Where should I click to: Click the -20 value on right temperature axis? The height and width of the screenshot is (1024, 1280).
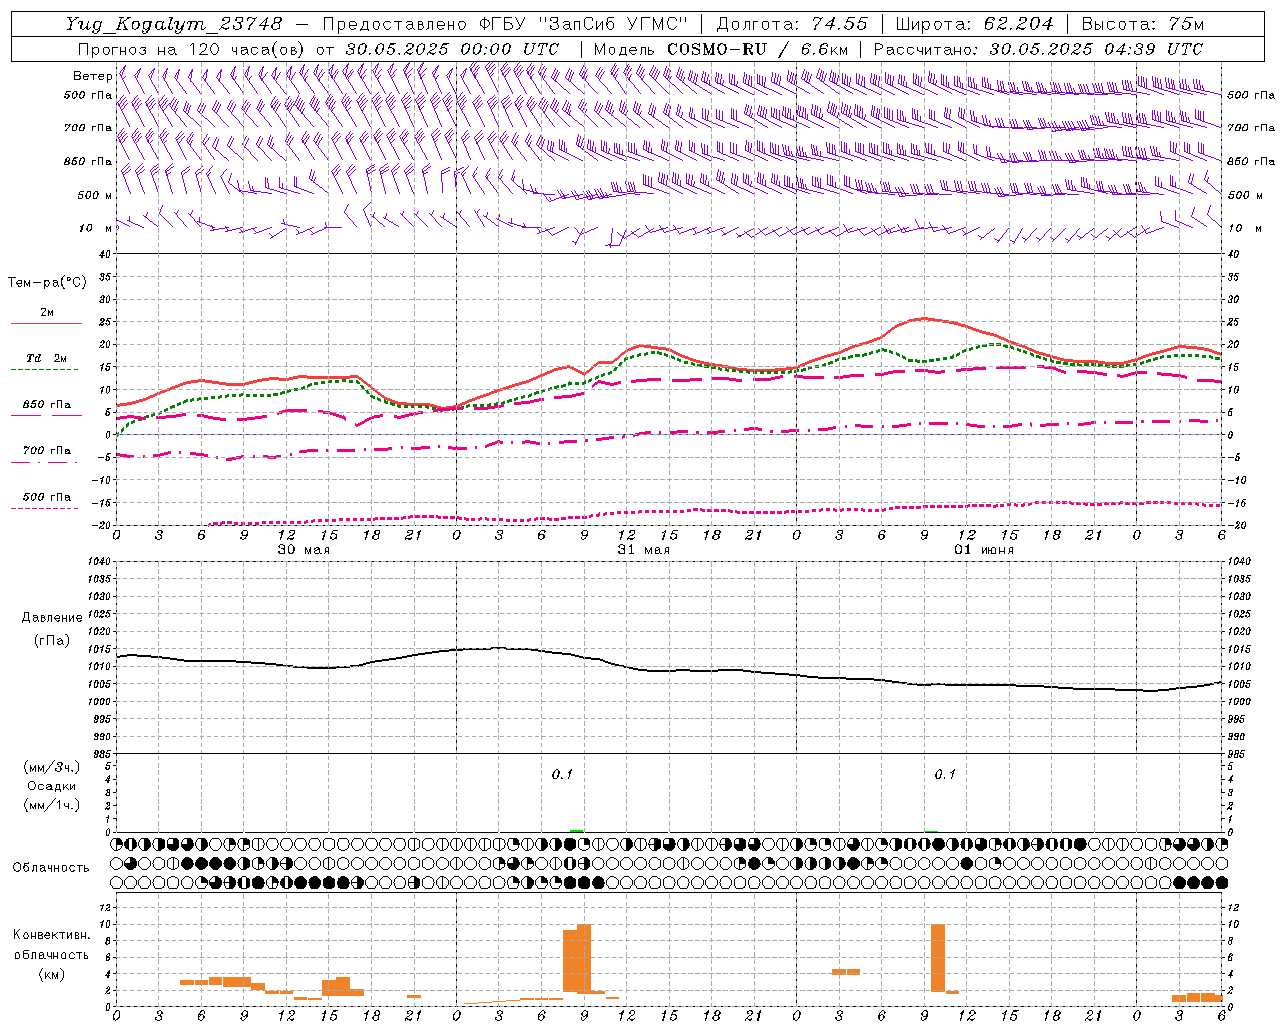1237,525
